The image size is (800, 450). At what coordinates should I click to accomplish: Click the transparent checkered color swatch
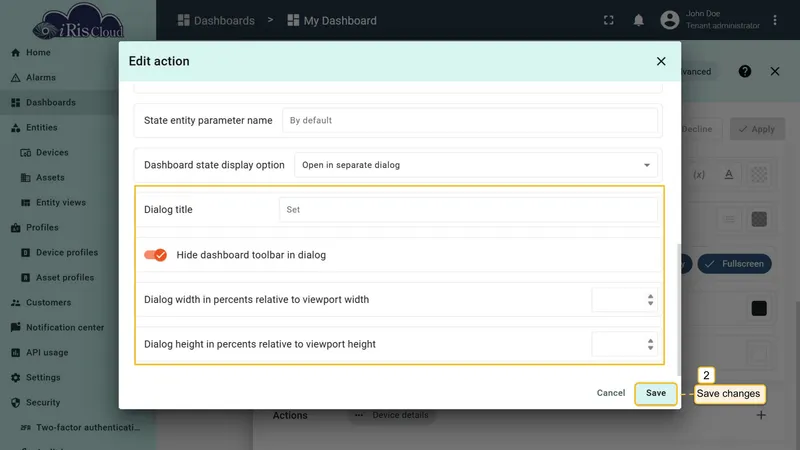759,174
